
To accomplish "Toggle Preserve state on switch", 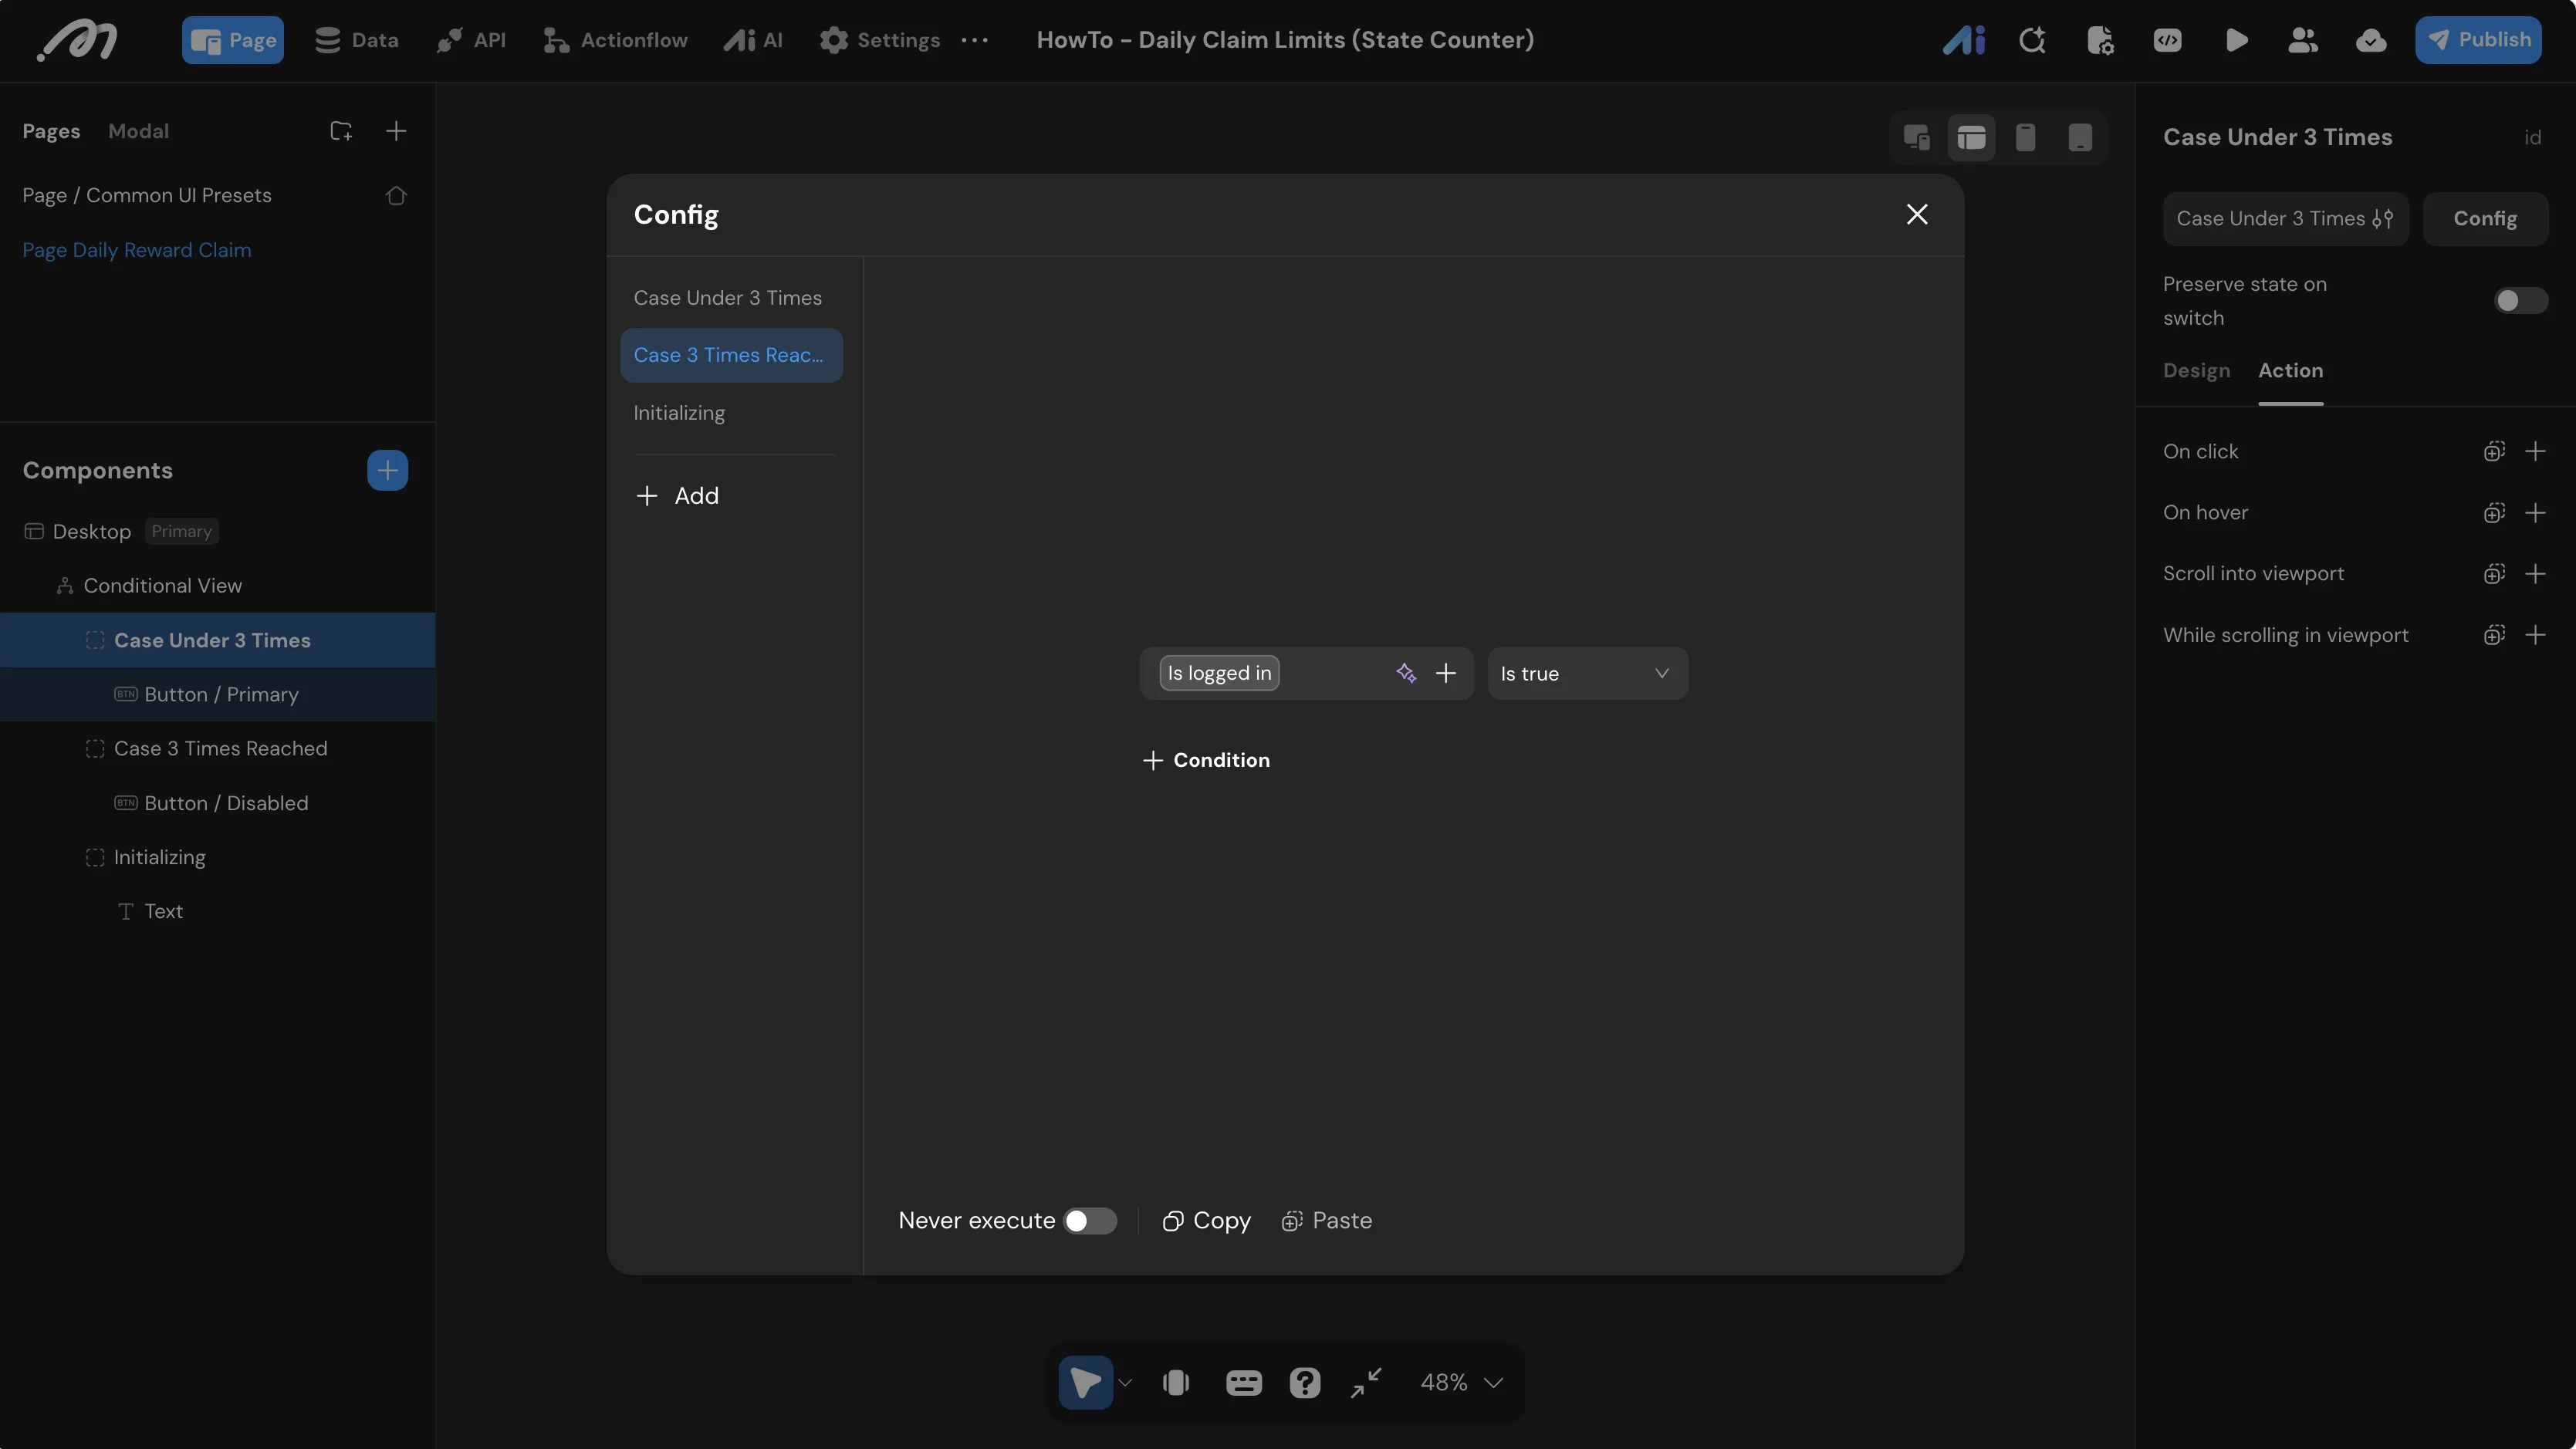I will point(2520,300).
